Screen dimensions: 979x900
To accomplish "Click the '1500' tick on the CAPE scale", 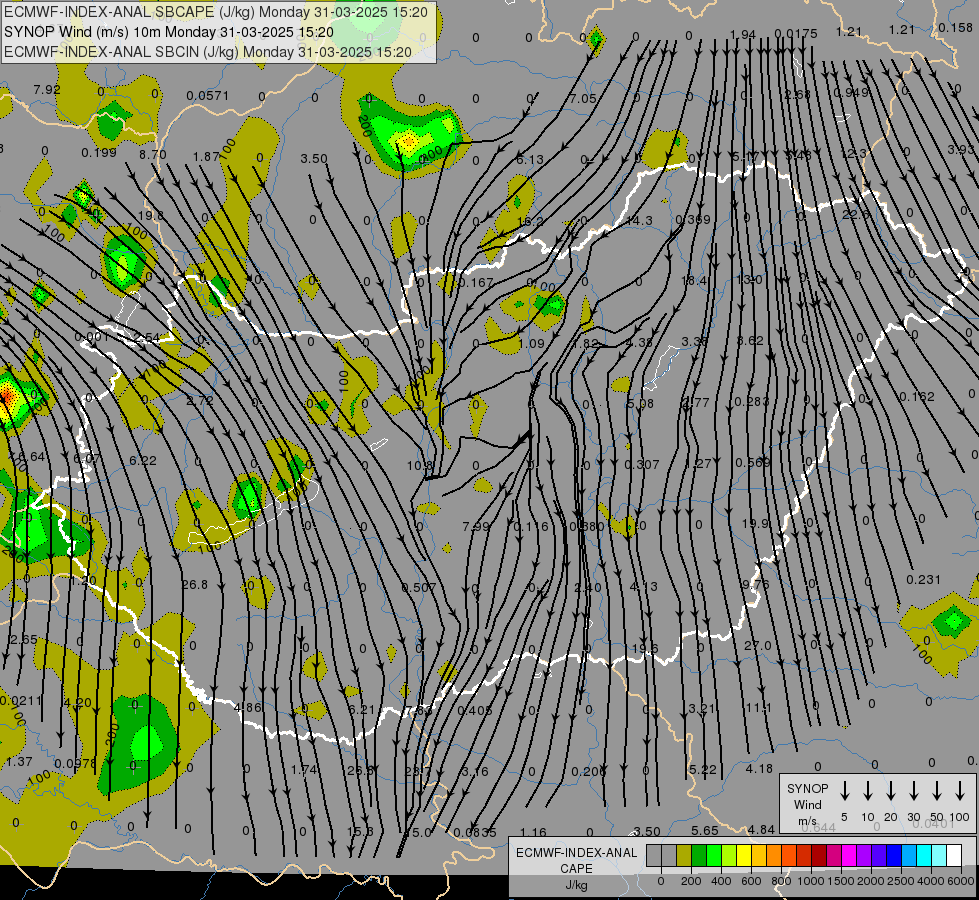I will pos(841,881).
